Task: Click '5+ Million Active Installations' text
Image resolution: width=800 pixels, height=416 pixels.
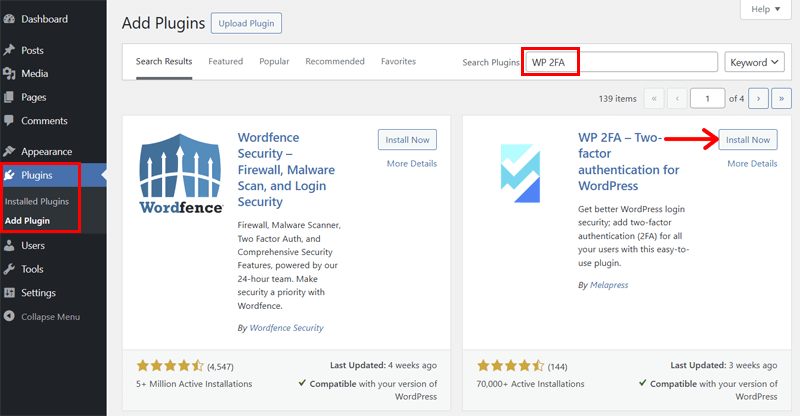Action: [x=194, y=384]
